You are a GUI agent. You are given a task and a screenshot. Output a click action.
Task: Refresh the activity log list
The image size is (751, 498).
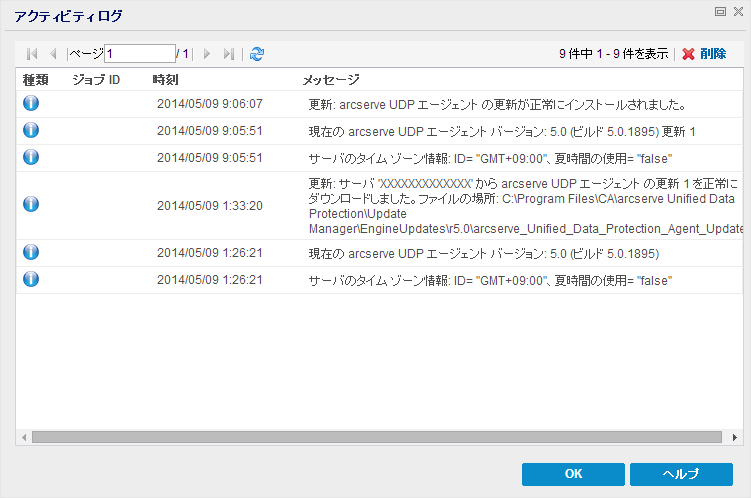pyautogui.click(x=257, y=54)
